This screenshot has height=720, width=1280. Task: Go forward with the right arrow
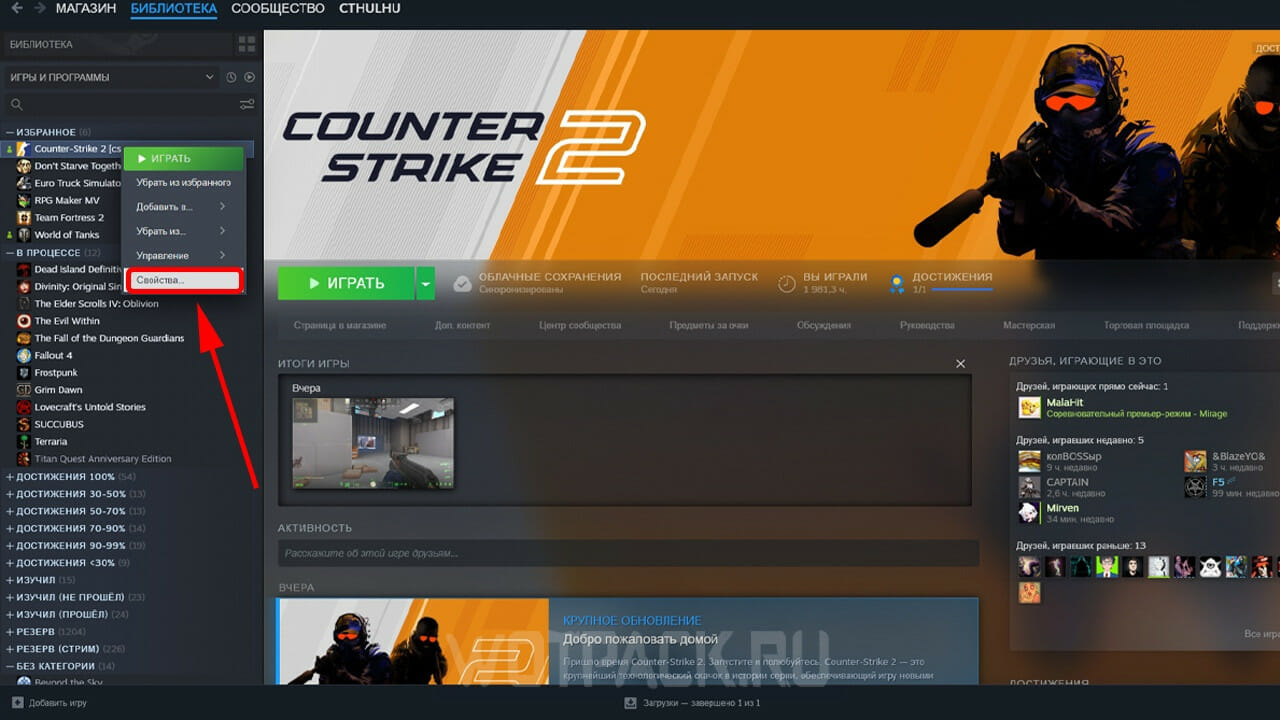point(39,8)
